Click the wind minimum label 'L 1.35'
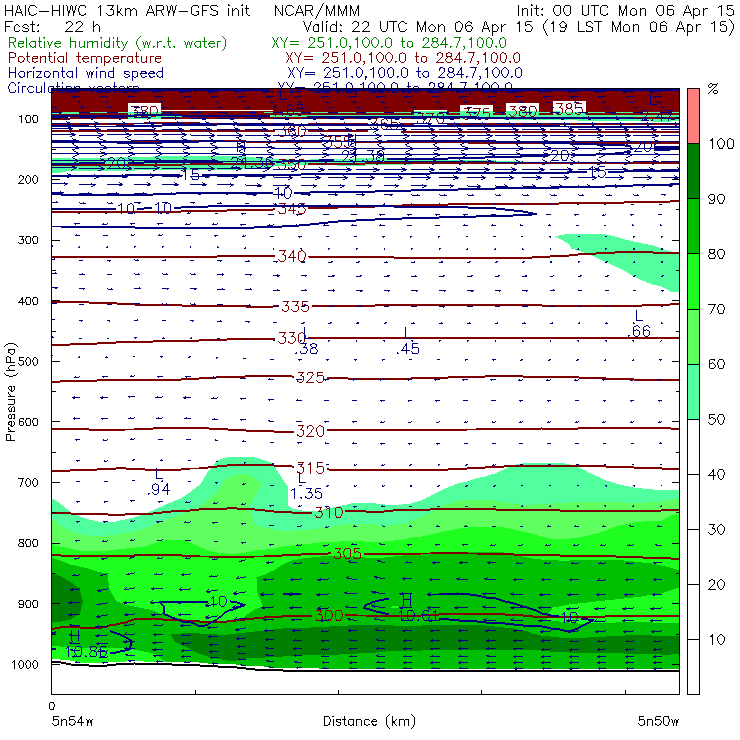The height and width of the screenshot is (740, 740). point(306,487)
